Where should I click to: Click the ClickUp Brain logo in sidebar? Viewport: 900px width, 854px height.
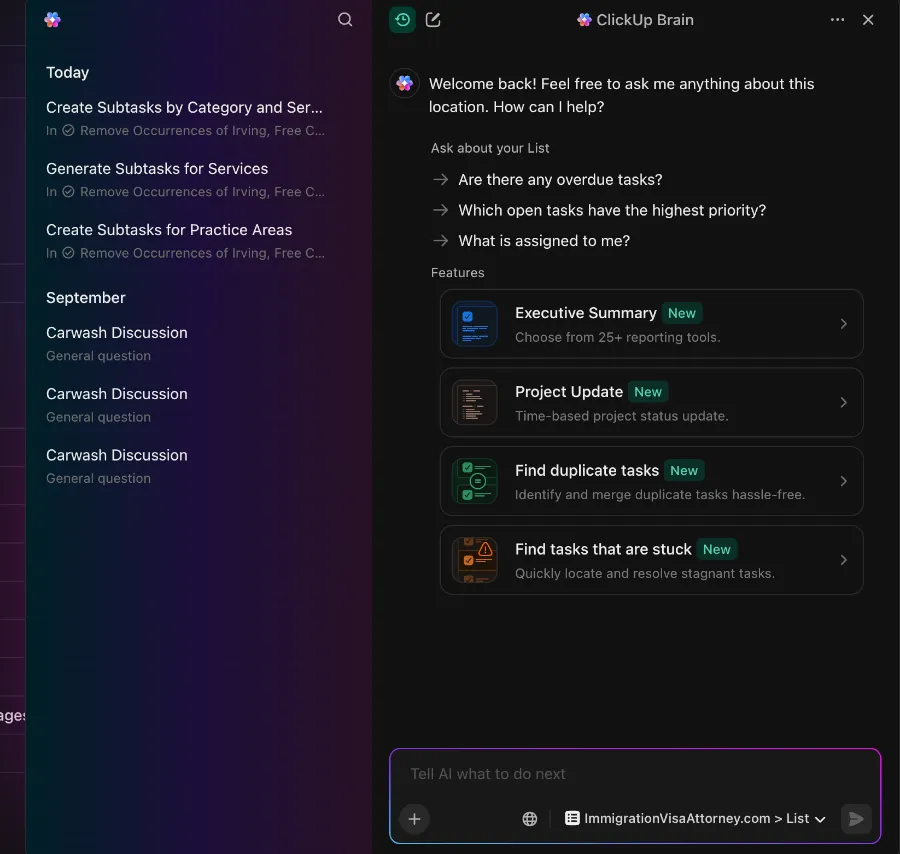pyautogui.click(x=53, y=20)
